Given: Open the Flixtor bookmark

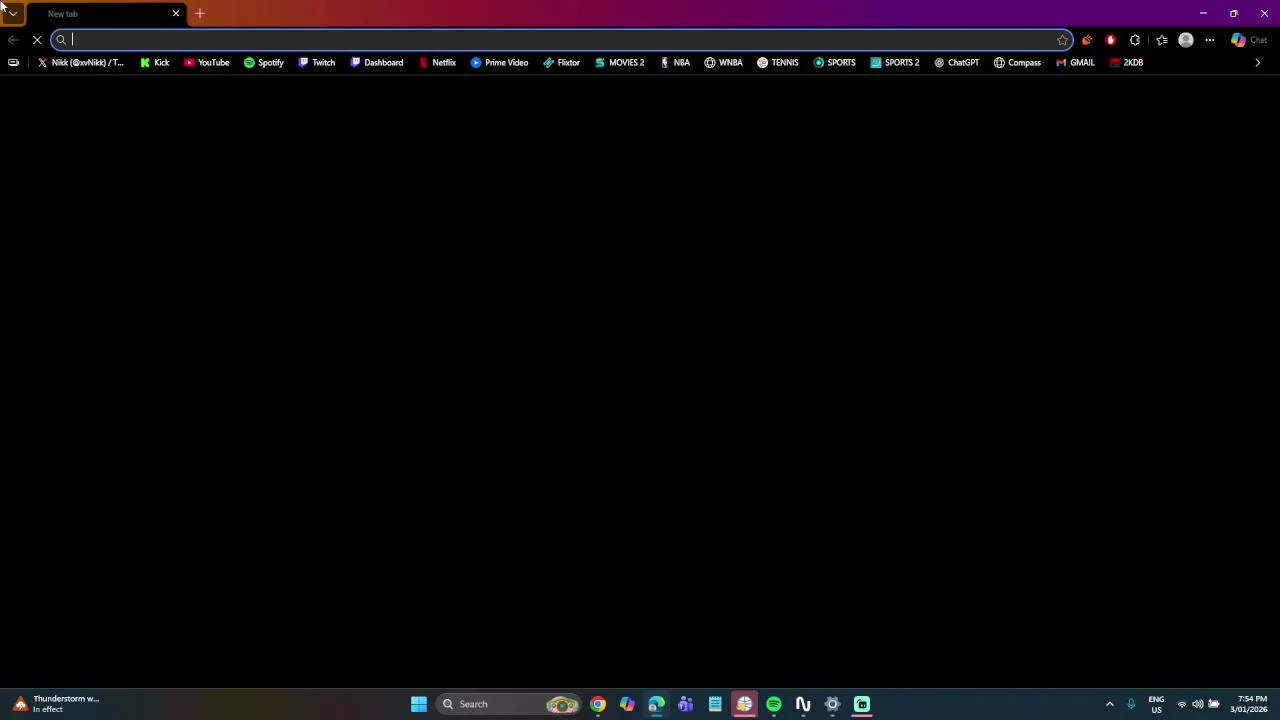Looking at the screenshot, I should (561, 62).
